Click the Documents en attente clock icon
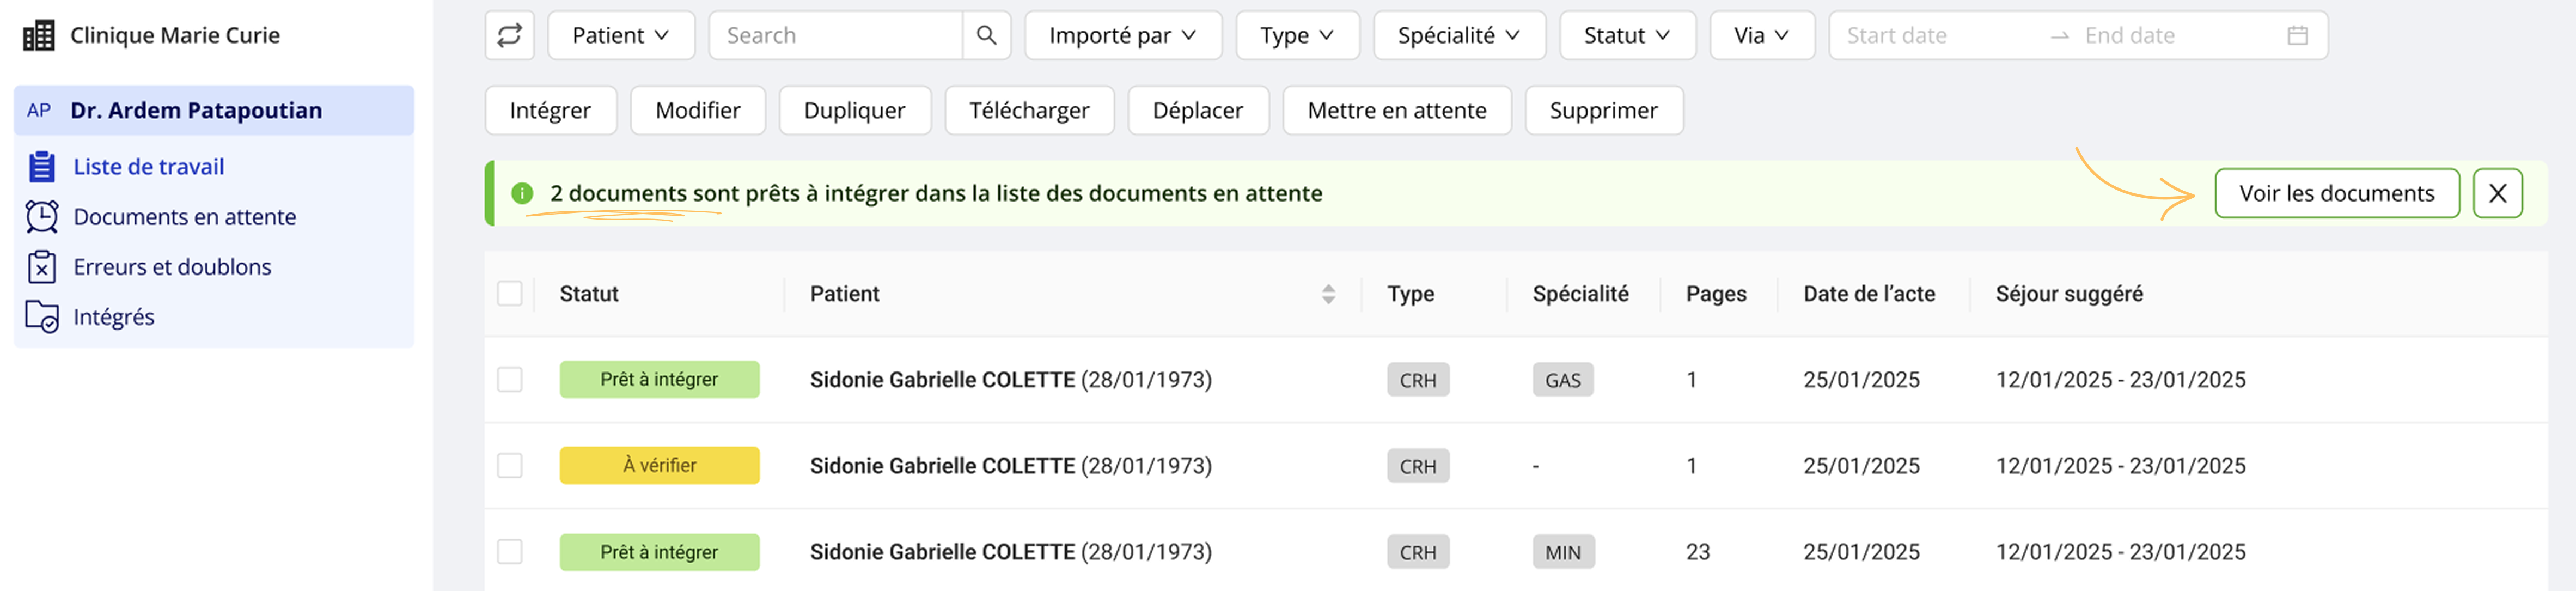The height and width of the screenshot is (591, 2576). pos(41,217)
